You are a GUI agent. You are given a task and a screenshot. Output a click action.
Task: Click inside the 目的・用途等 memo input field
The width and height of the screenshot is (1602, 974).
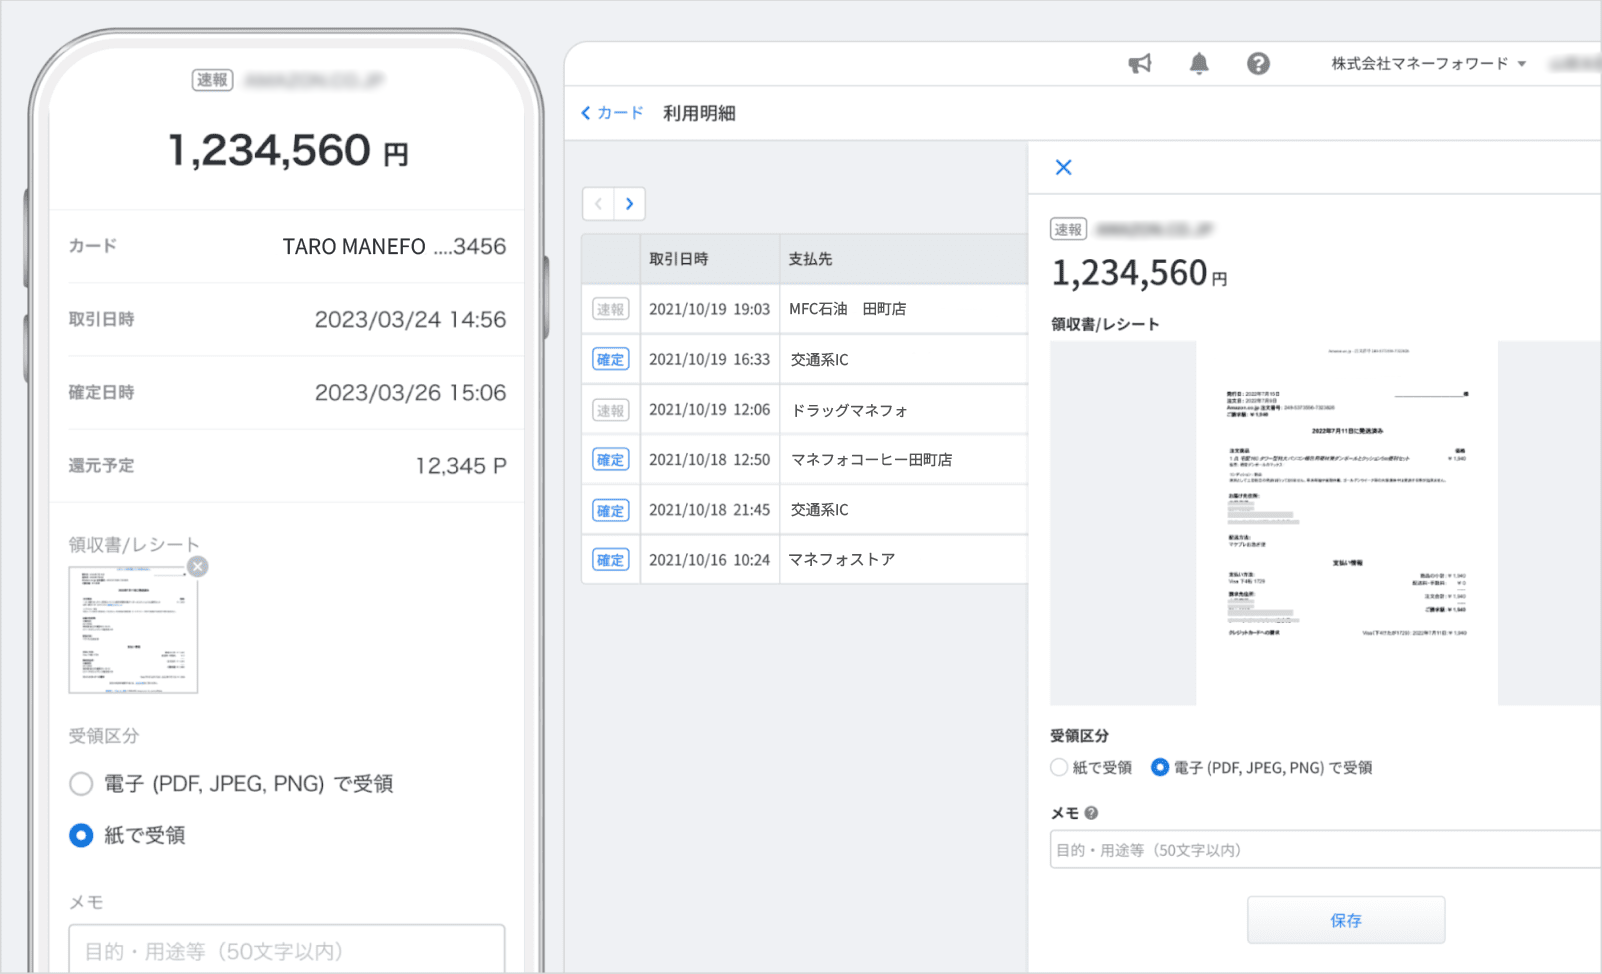point(1320,849)
